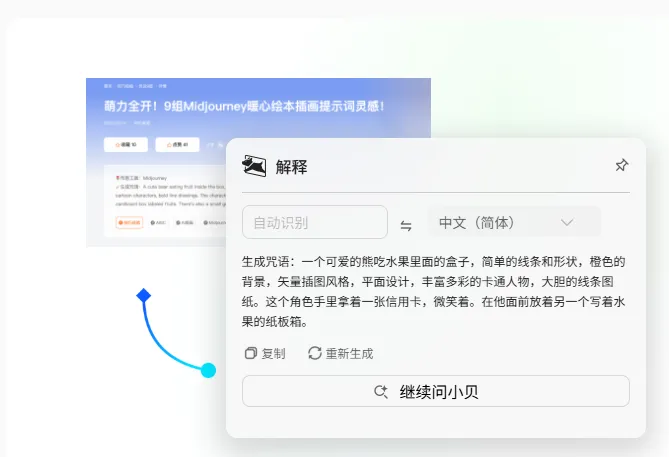Click the 解释 popup title
The width and height of the screenshot is (669, 457).
(x=291, y=166)
